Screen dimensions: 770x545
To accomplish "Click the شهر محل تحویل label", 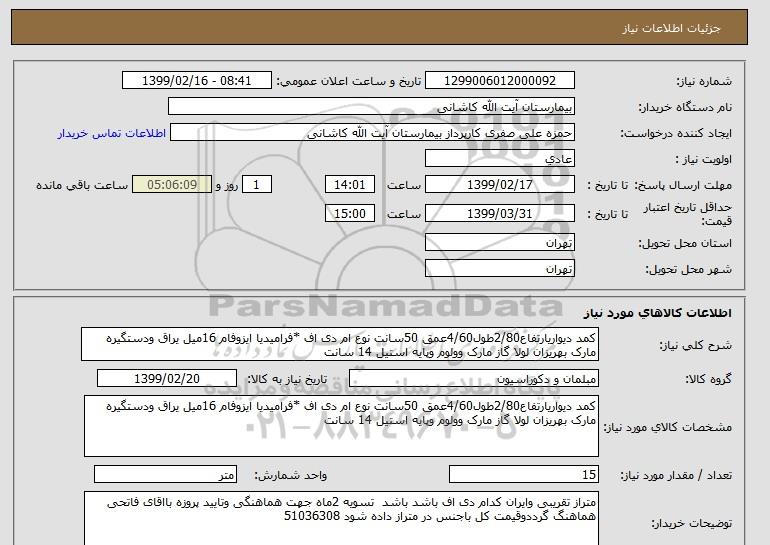I will 688,269.
